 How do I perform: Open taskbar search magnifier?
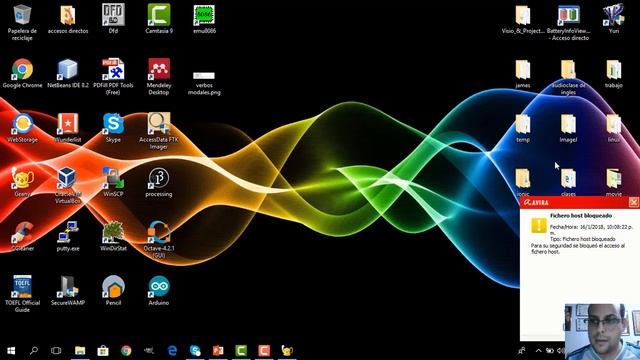coord(34,351)
